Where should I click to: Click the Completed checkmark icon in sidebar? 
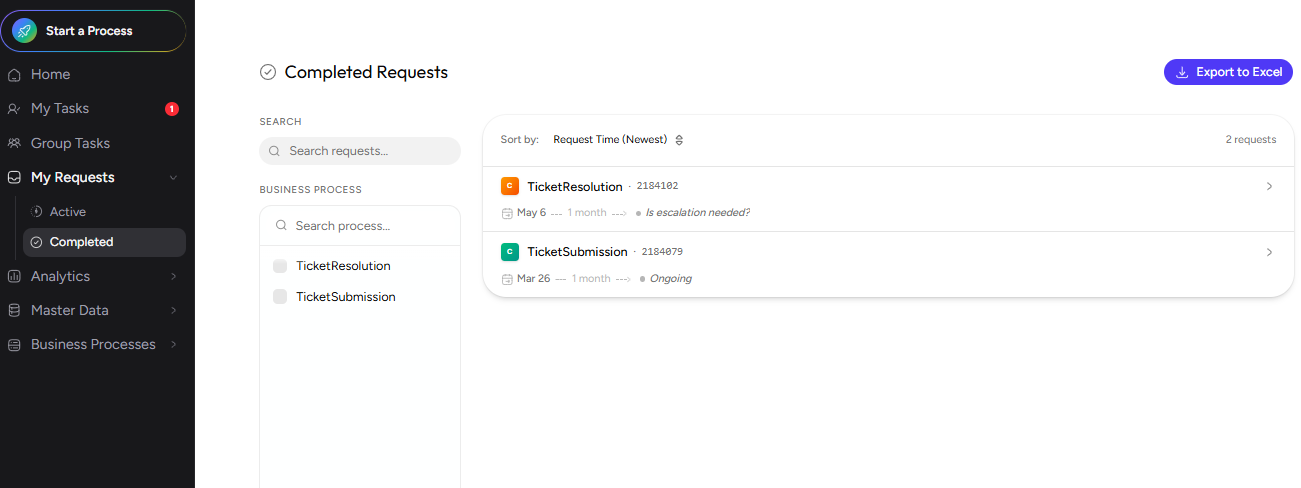click(37, 242)
